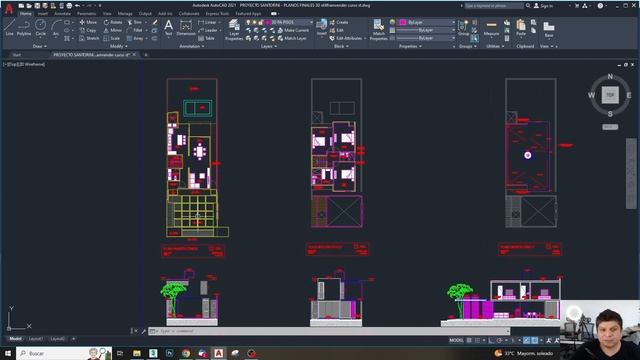Viewport: 640px width, 360px height.
Task: Click the Trim tool
Action: [135, 22]
